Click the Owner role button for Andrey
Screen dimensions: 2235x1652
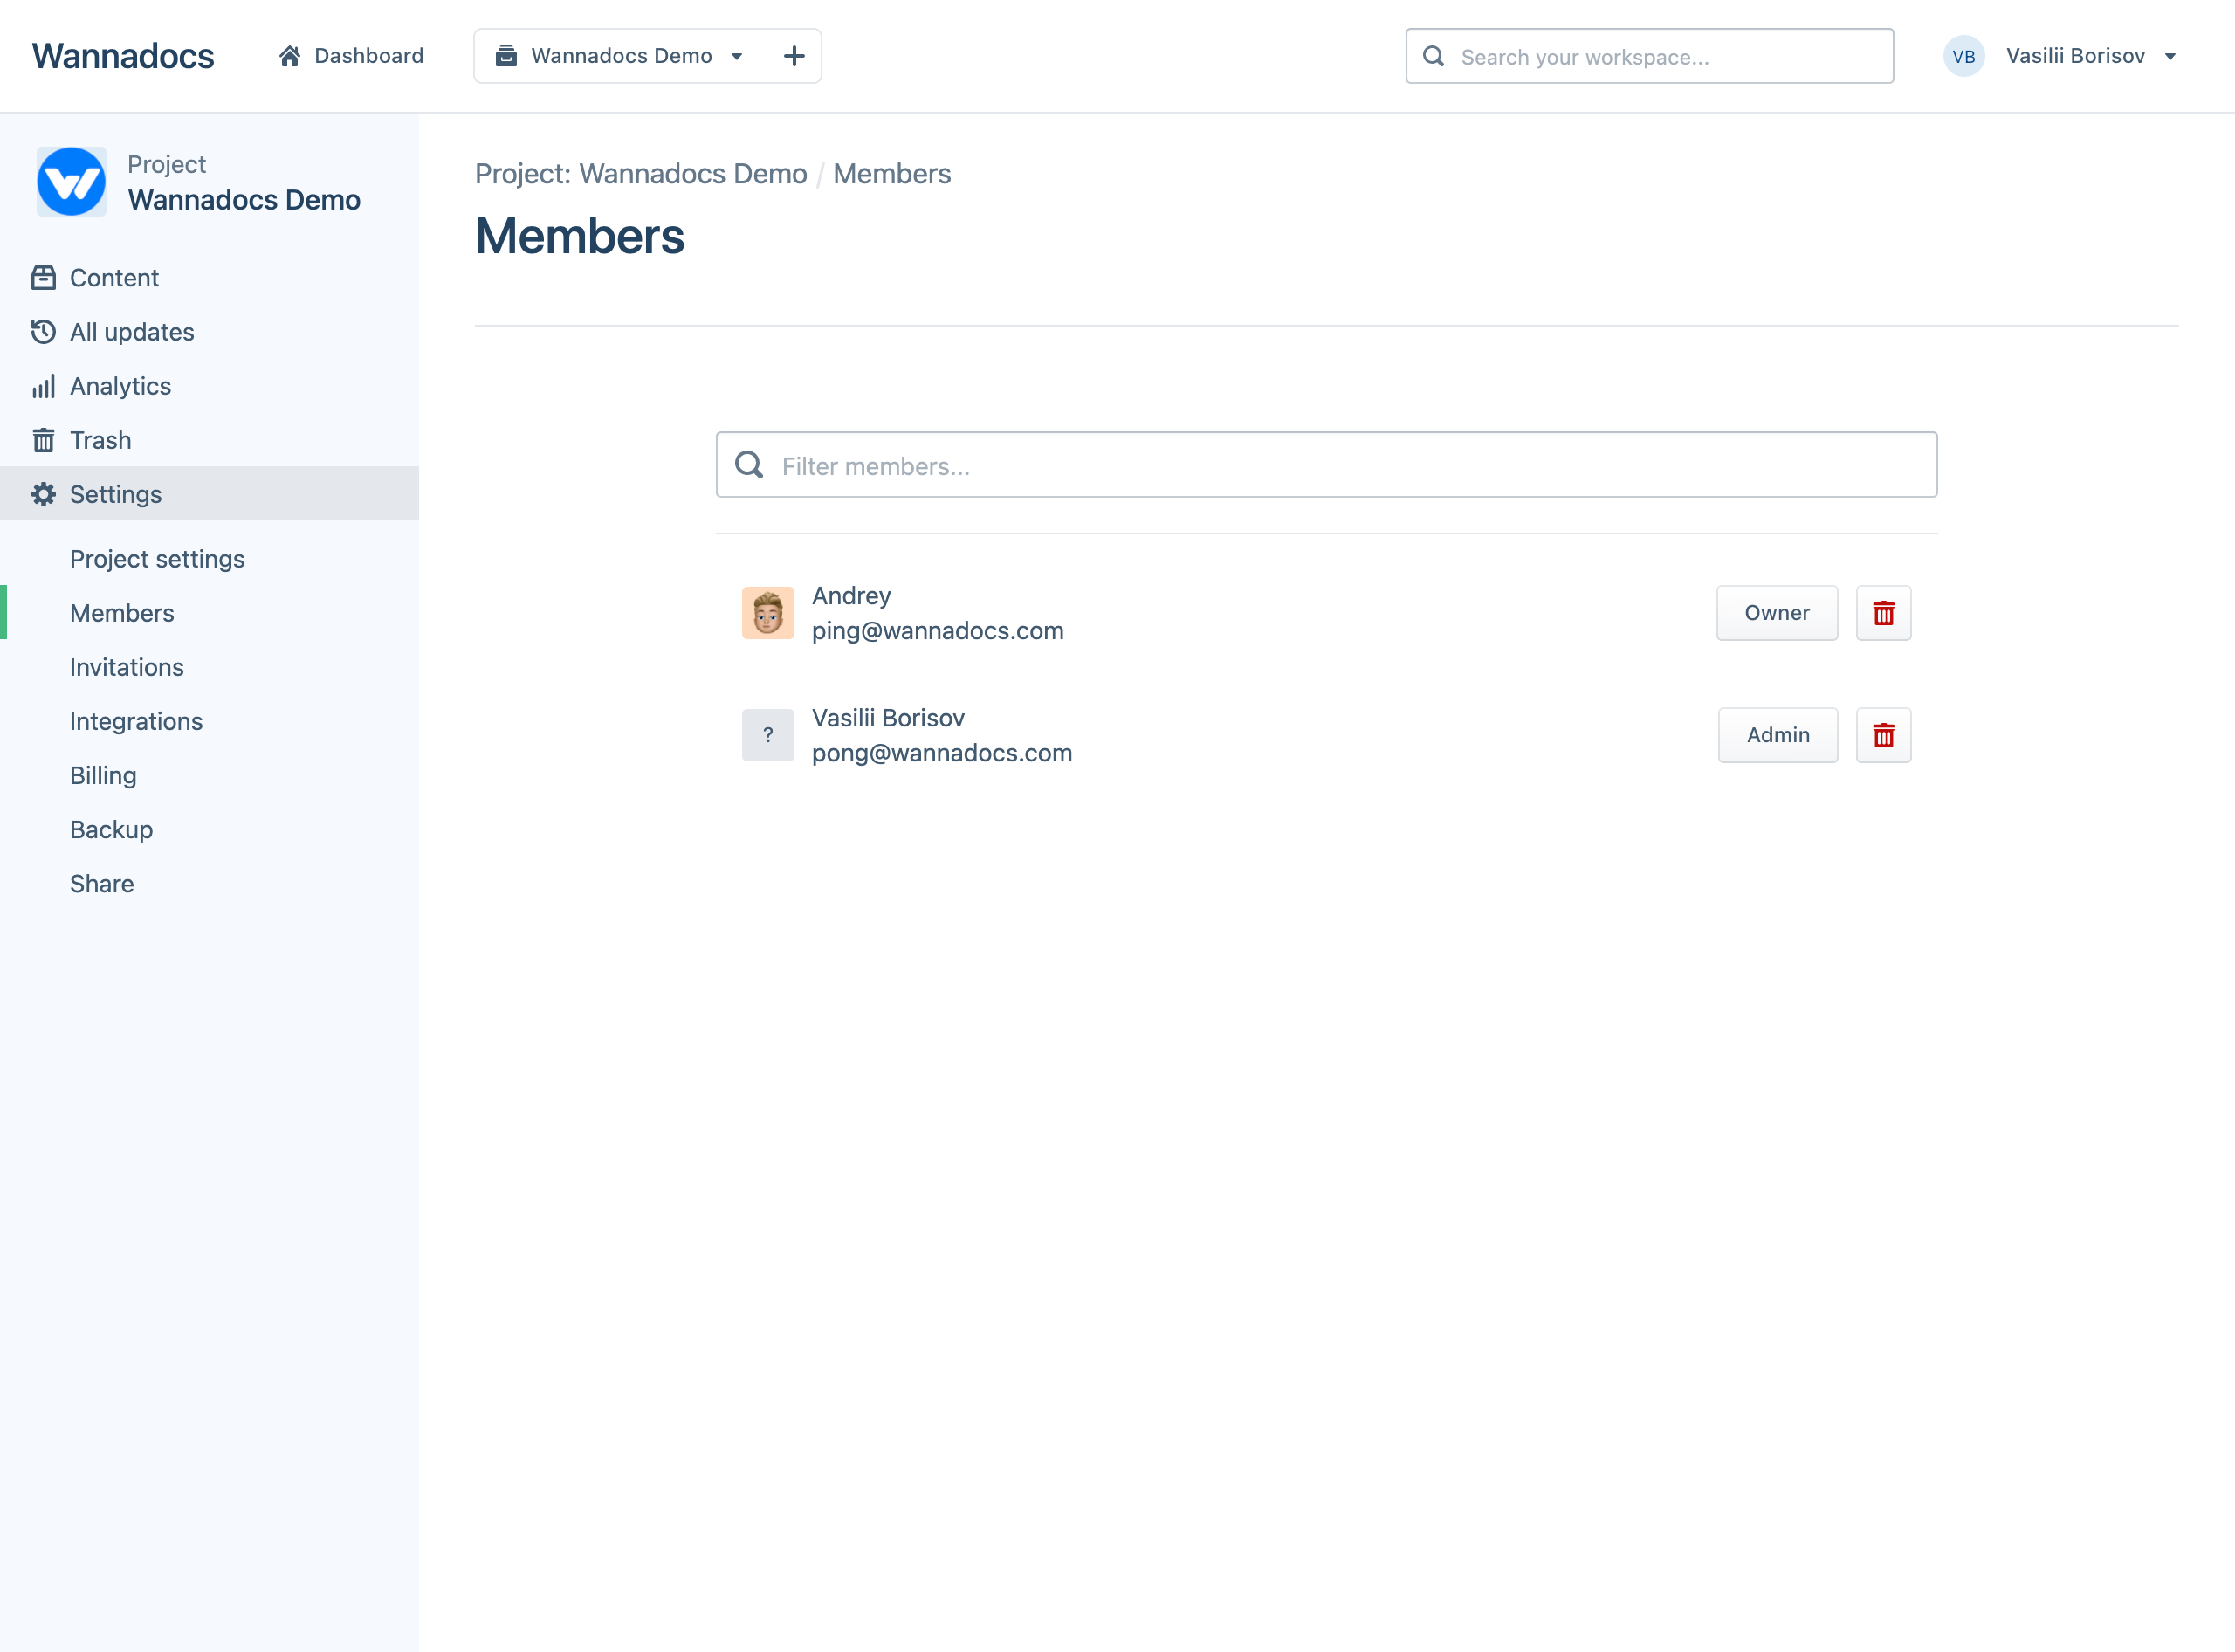(x=1777, y=613)
